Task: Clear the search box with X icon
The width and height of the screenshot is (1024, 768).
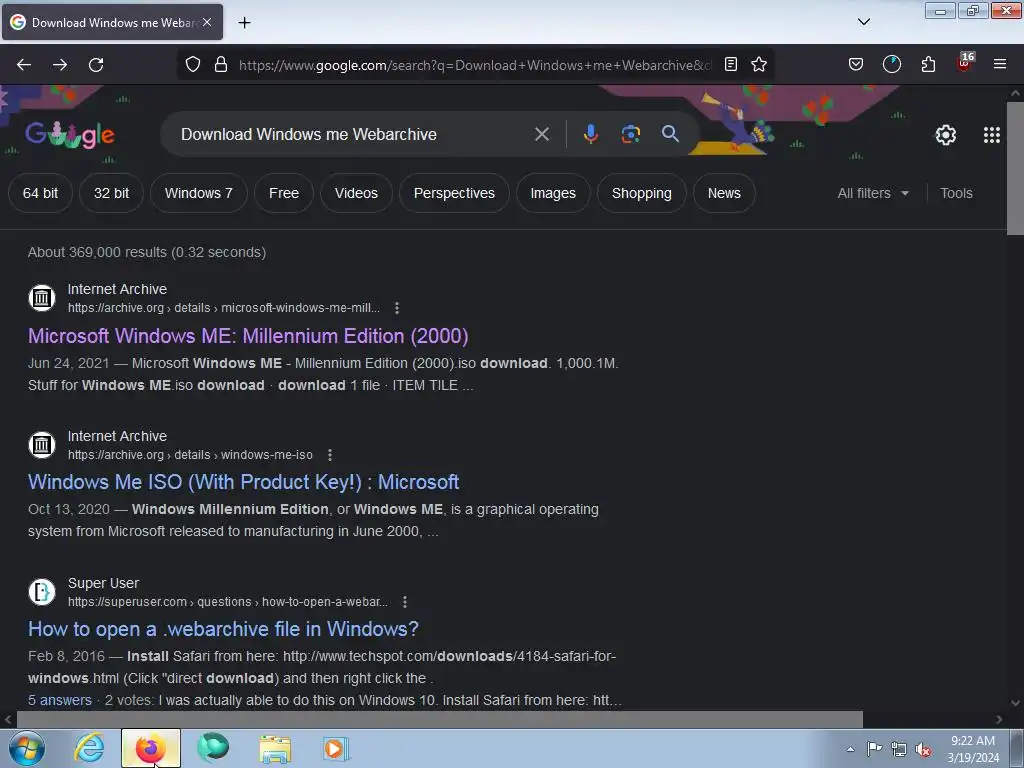Action: (x=541, y=135)
